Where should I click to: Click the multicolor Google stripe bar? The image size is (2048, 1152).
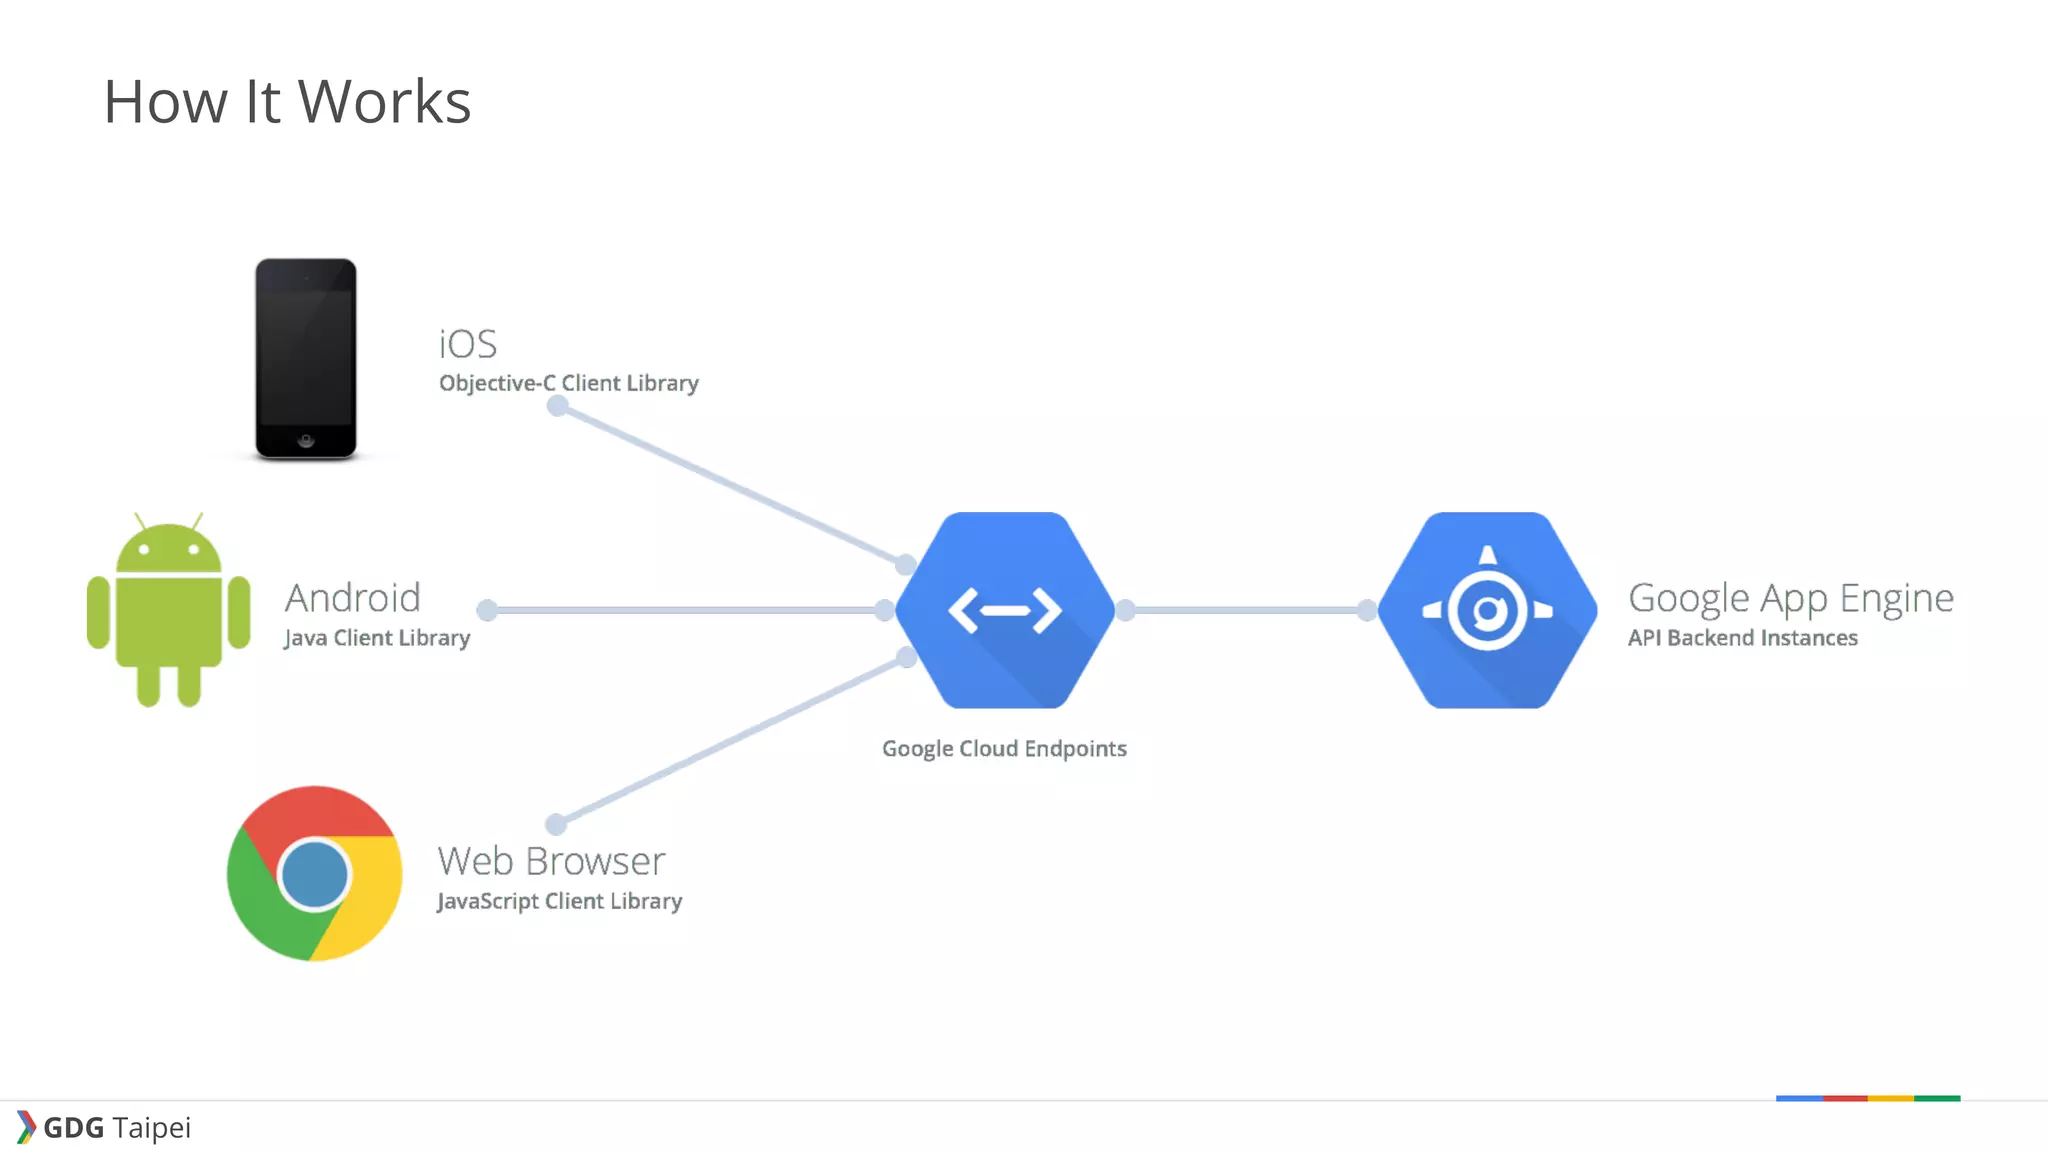coord(1867,1098)
